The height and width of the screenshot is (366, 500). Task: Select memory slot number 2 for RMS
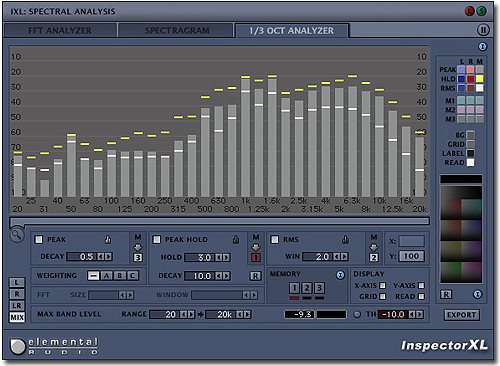374,258
